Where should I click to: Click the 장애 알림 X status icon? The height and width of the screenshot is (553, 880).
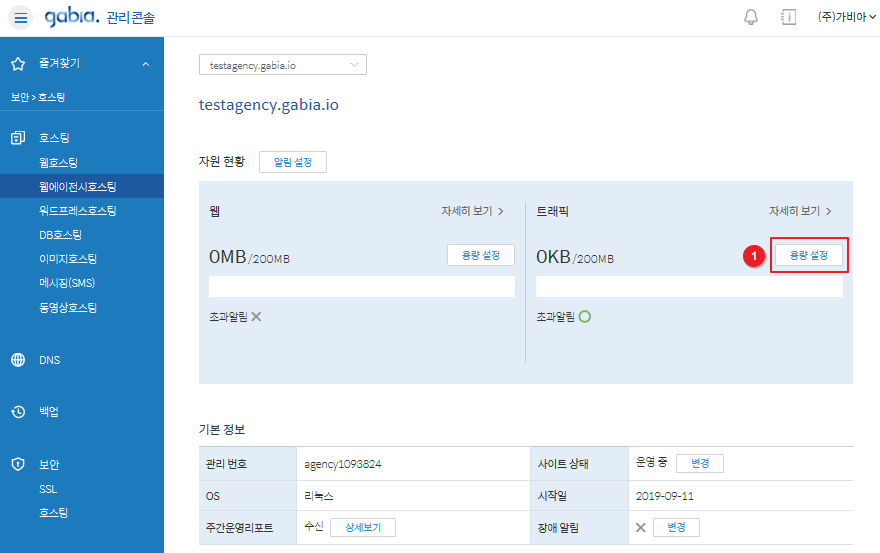point(641,528)
